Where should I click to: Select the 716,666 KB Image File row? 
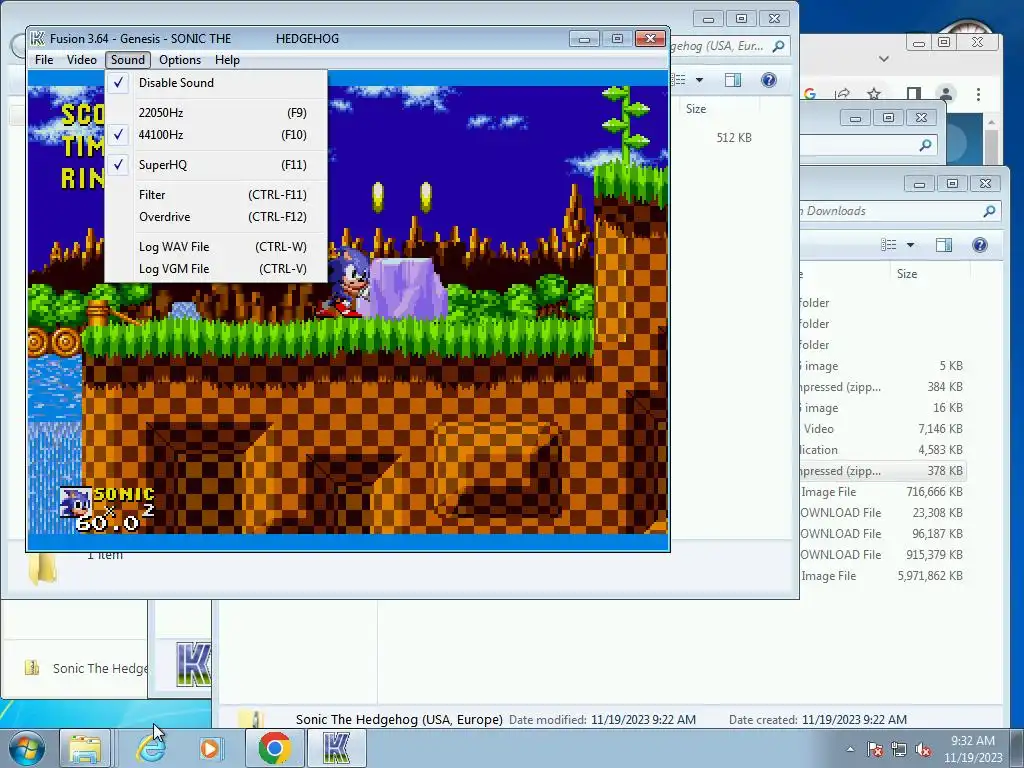tap(882, 492)
